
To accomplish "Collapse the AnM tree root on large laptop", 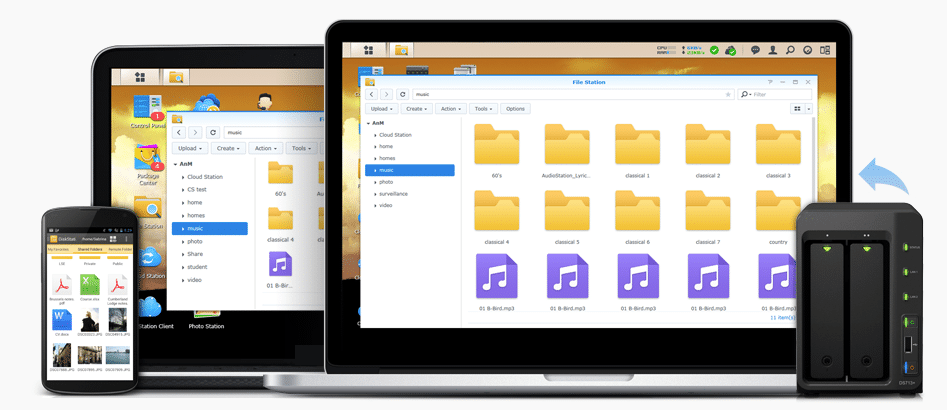I will [x=368, y=123].
